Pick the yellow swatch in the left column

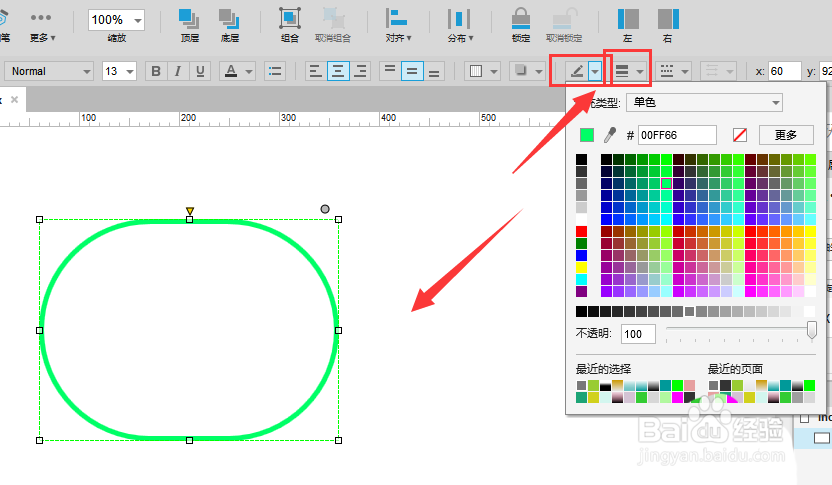click(x=582, y=267)
